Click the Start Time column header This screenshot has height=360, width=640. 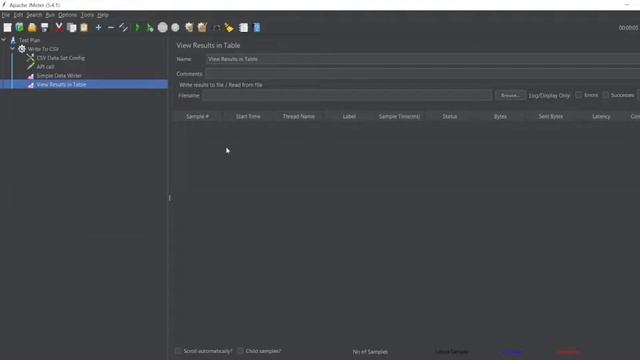coord(248,116)
